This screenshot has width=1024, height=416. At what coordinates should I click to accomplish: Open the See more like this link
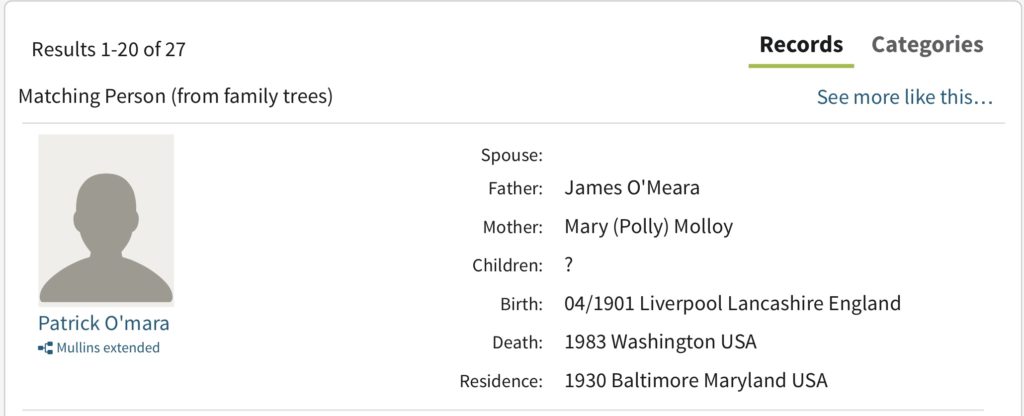pos(904,97)
